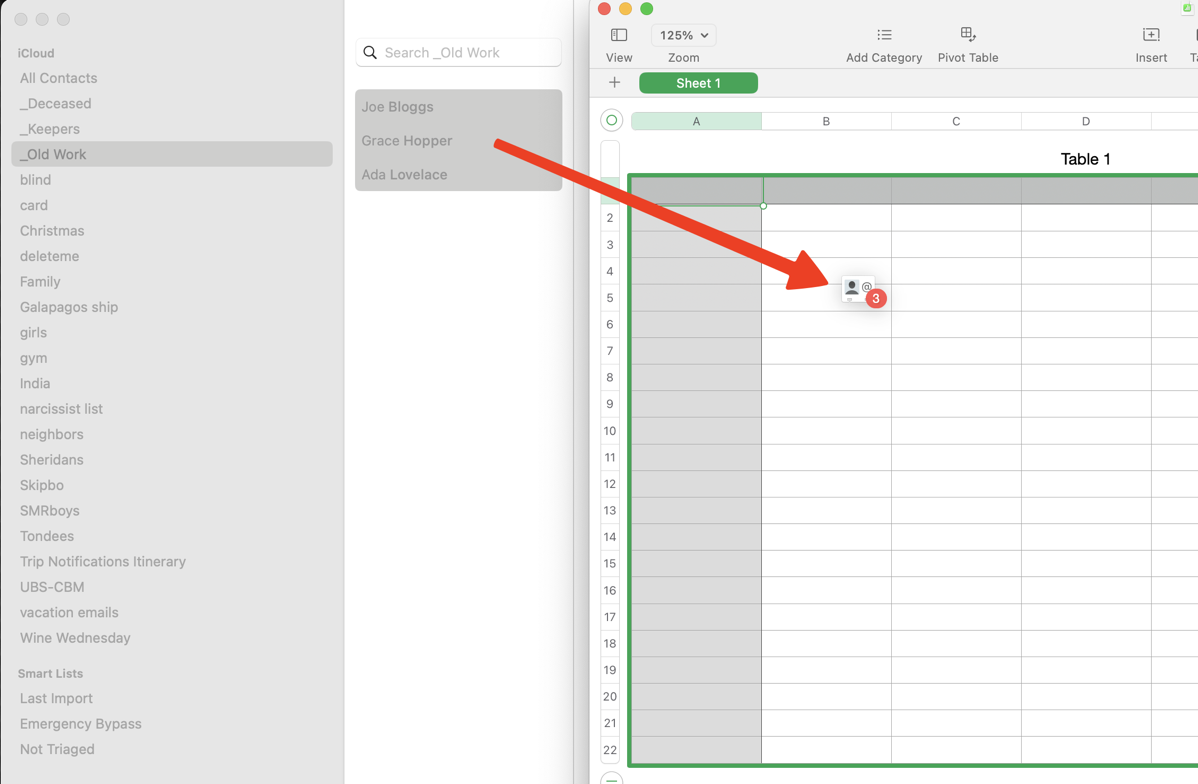
Task: Select column B header
Action: click(x=826, y=121)
